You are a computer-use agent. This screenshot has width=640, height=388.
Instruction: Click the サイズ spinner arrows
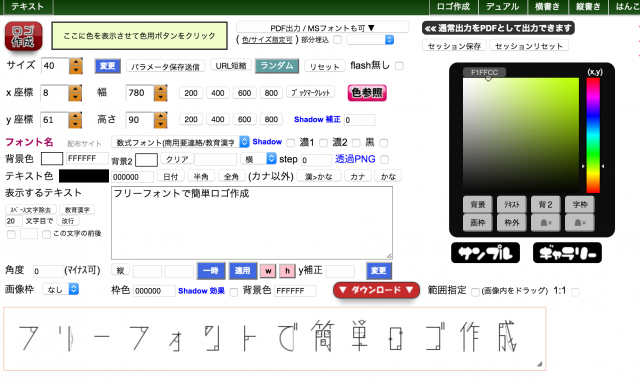tap(76, 66)
